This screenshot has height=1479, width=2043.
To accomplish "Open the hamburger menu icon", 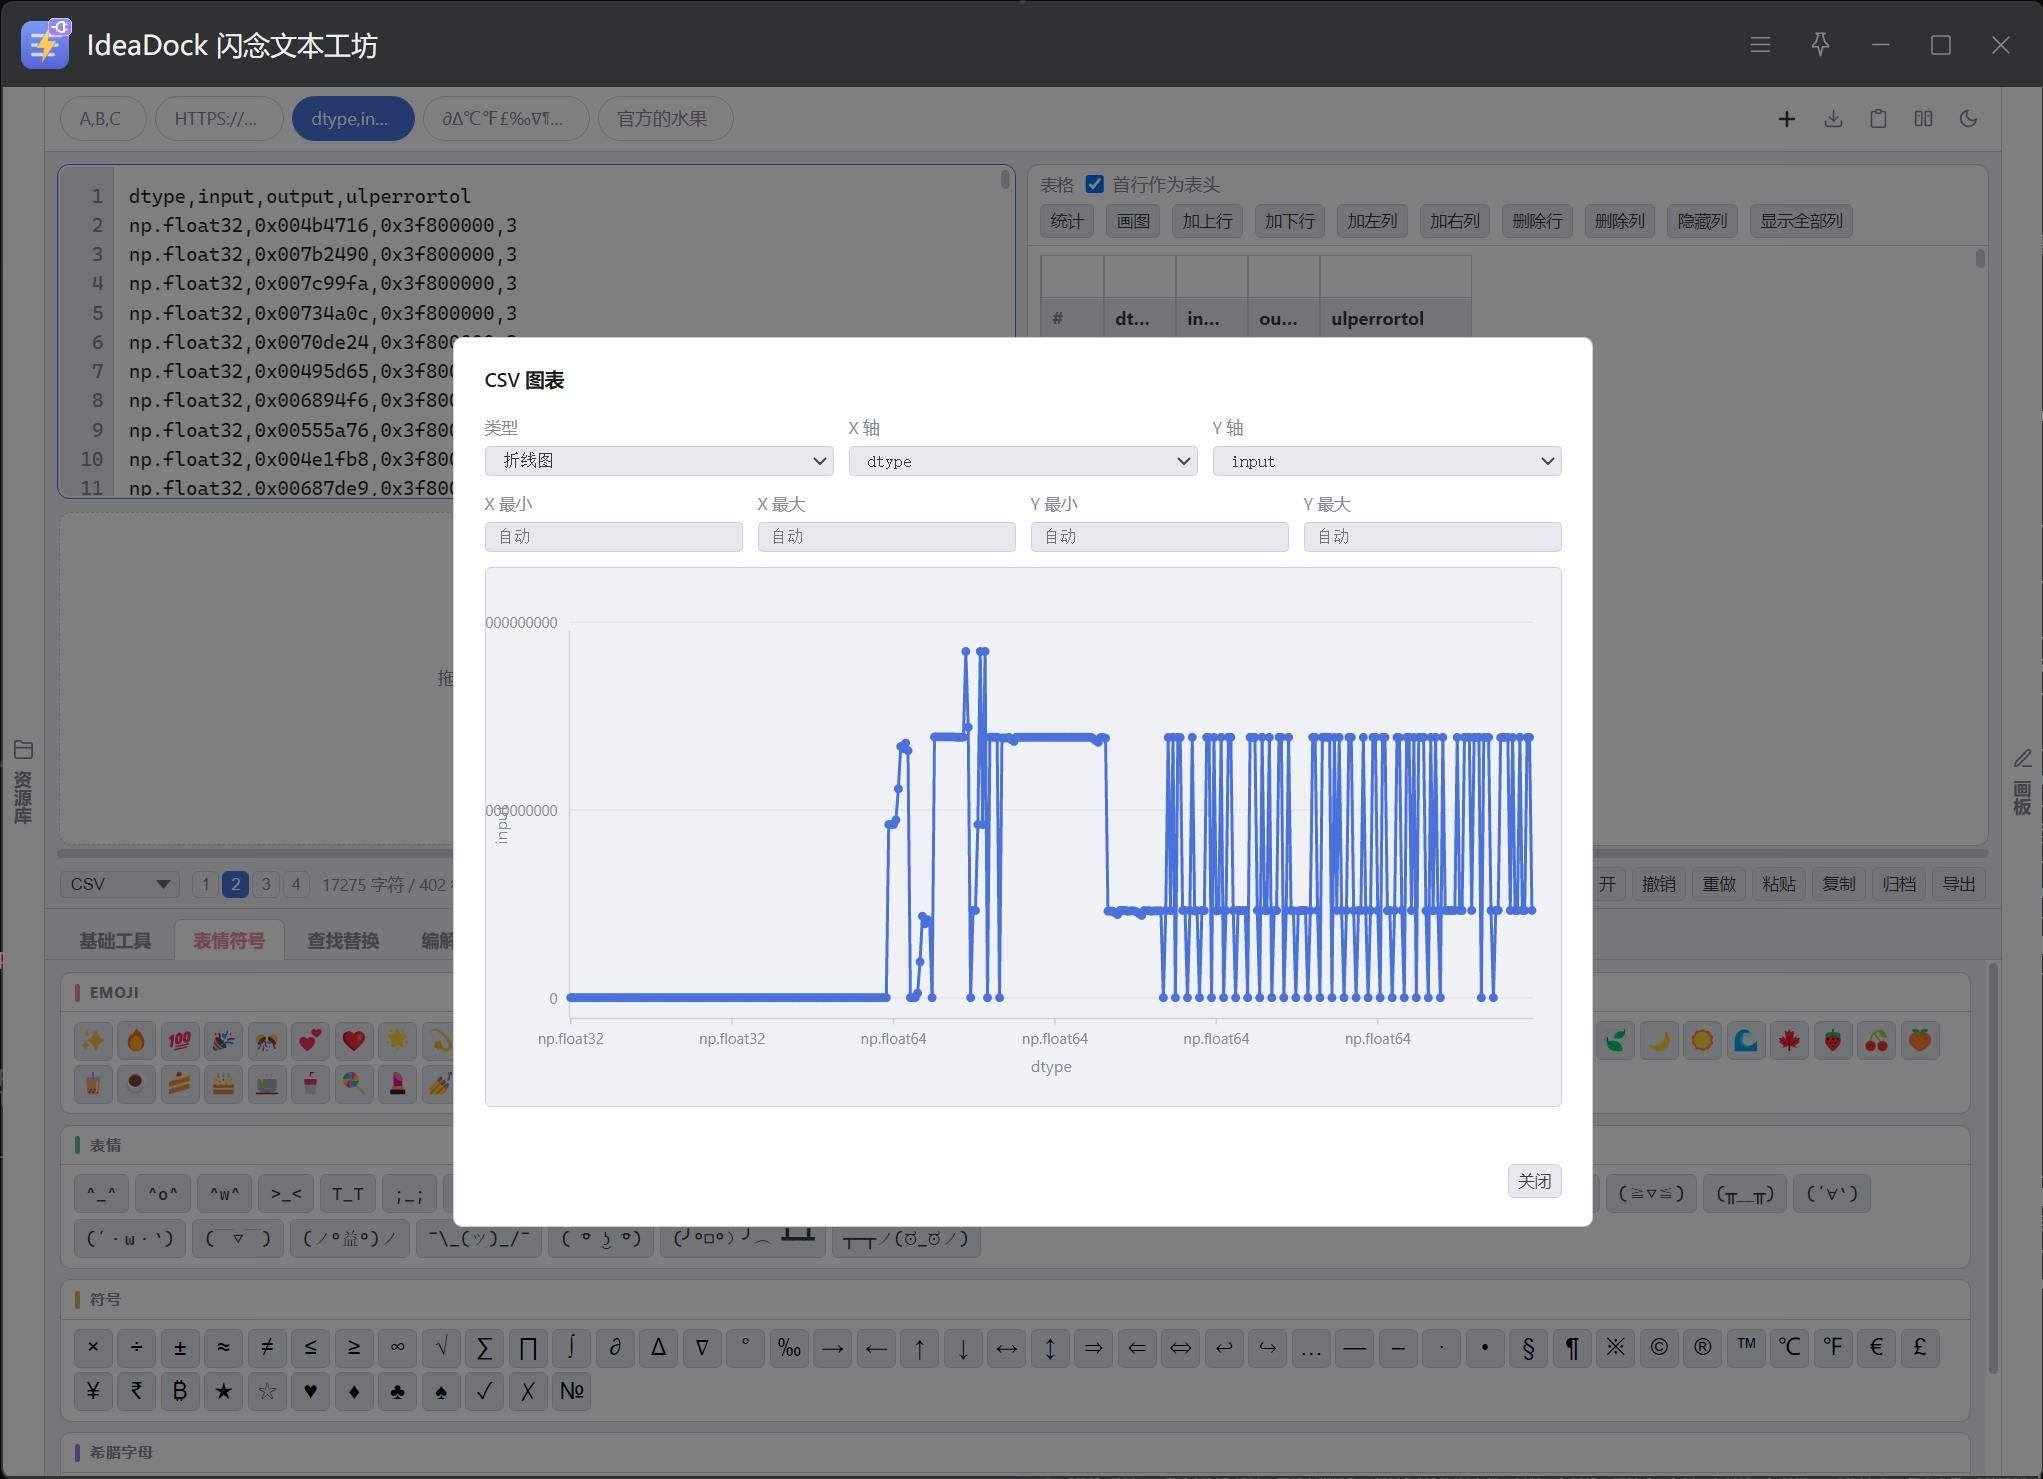I will [1760, 45].
